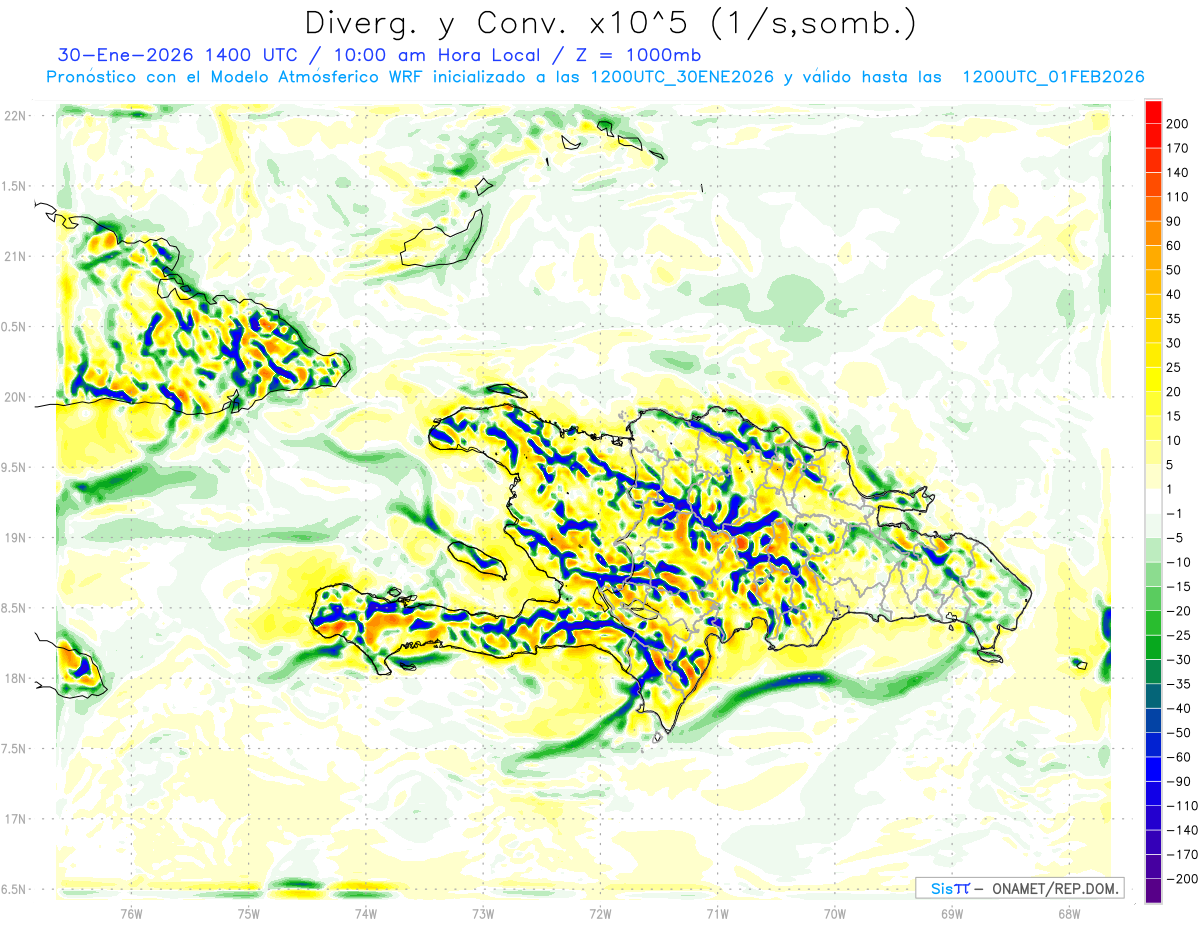Click the title "Diverg. y Conv. x10^5 (1/s,somb.)"

[610, 23]
